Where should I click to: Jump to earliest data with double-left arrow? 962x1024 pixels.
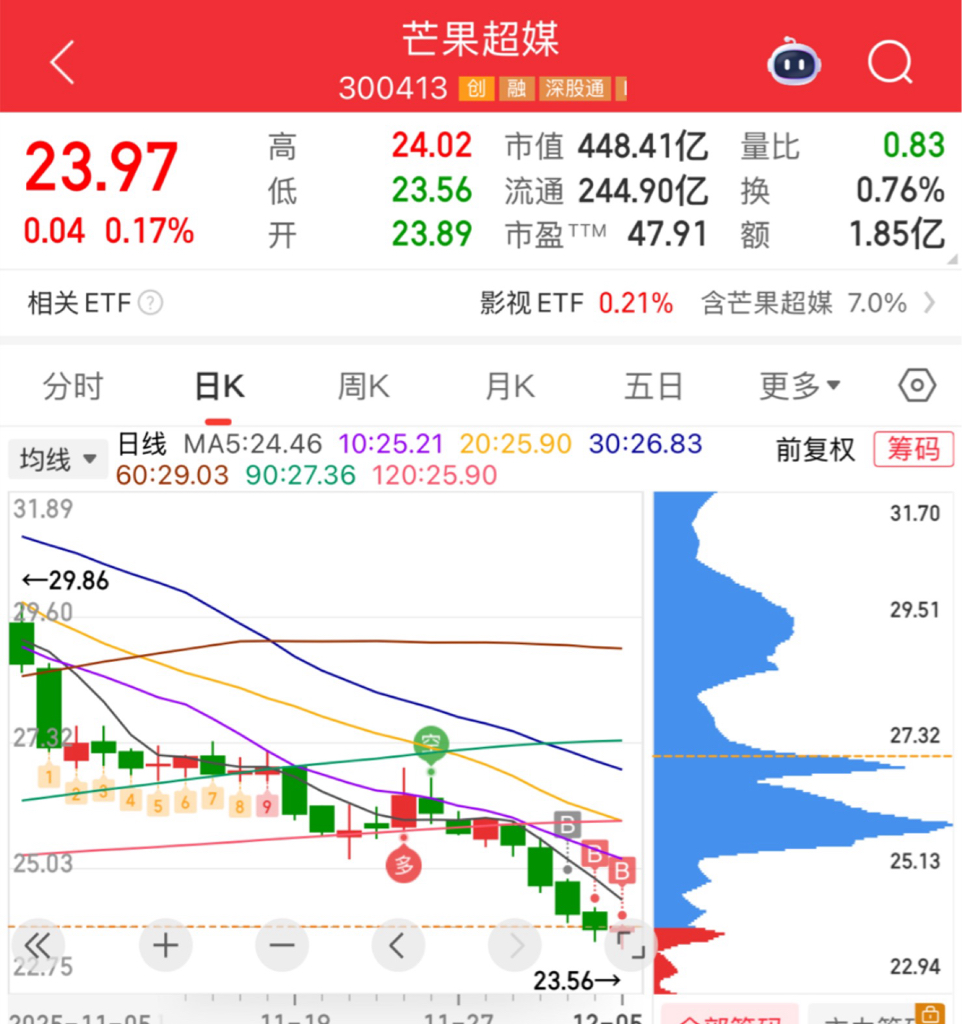point(37,945)
